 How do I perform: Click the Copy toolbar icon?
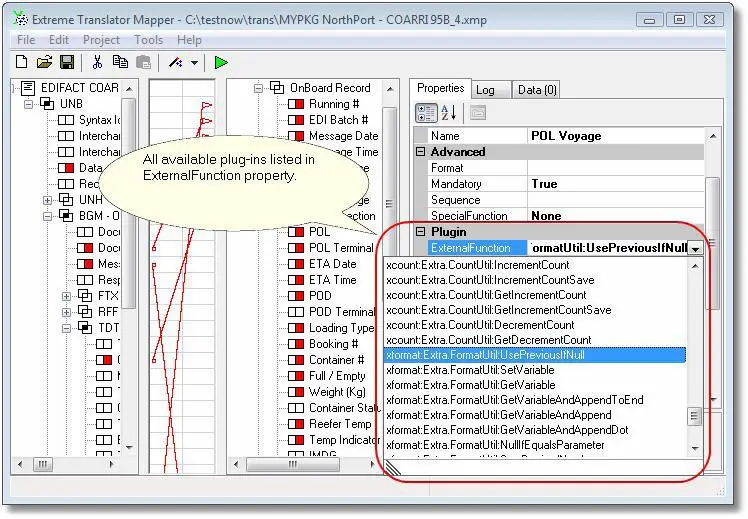pyautogui.click(x=120, y=62)
